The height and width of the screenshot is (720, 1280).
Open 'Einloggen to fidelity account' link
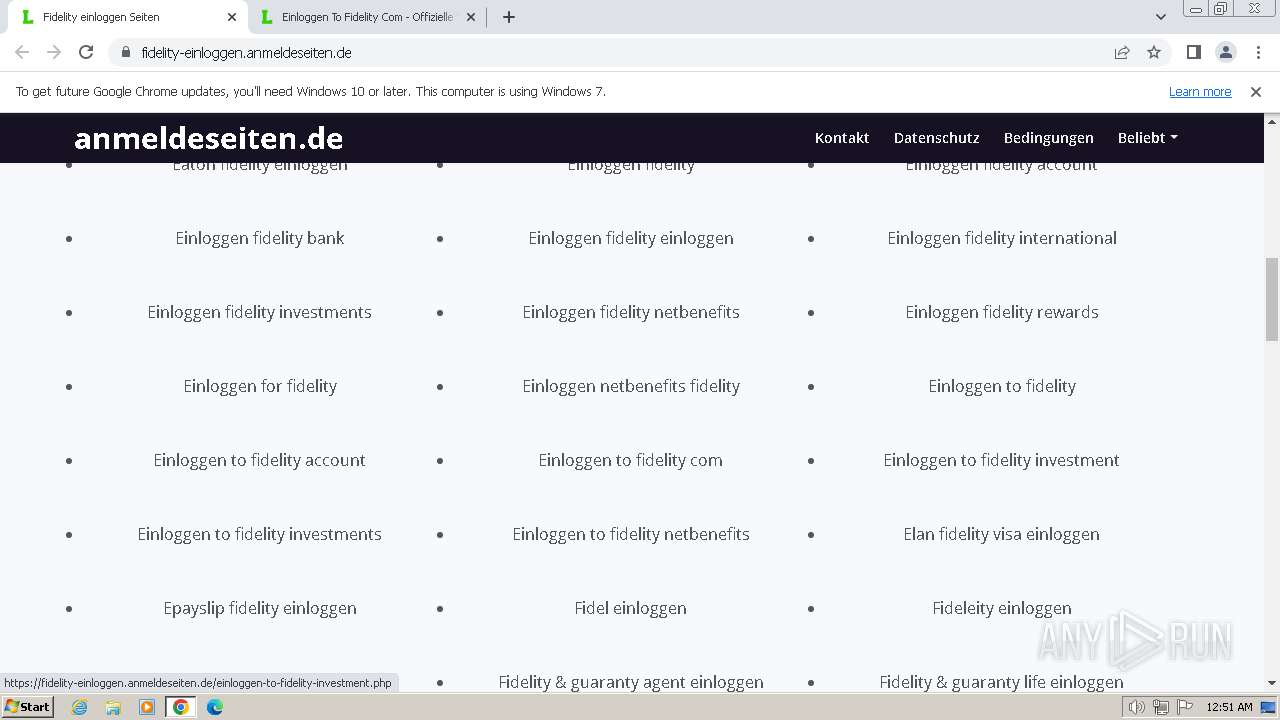click(x=260, y=460)
